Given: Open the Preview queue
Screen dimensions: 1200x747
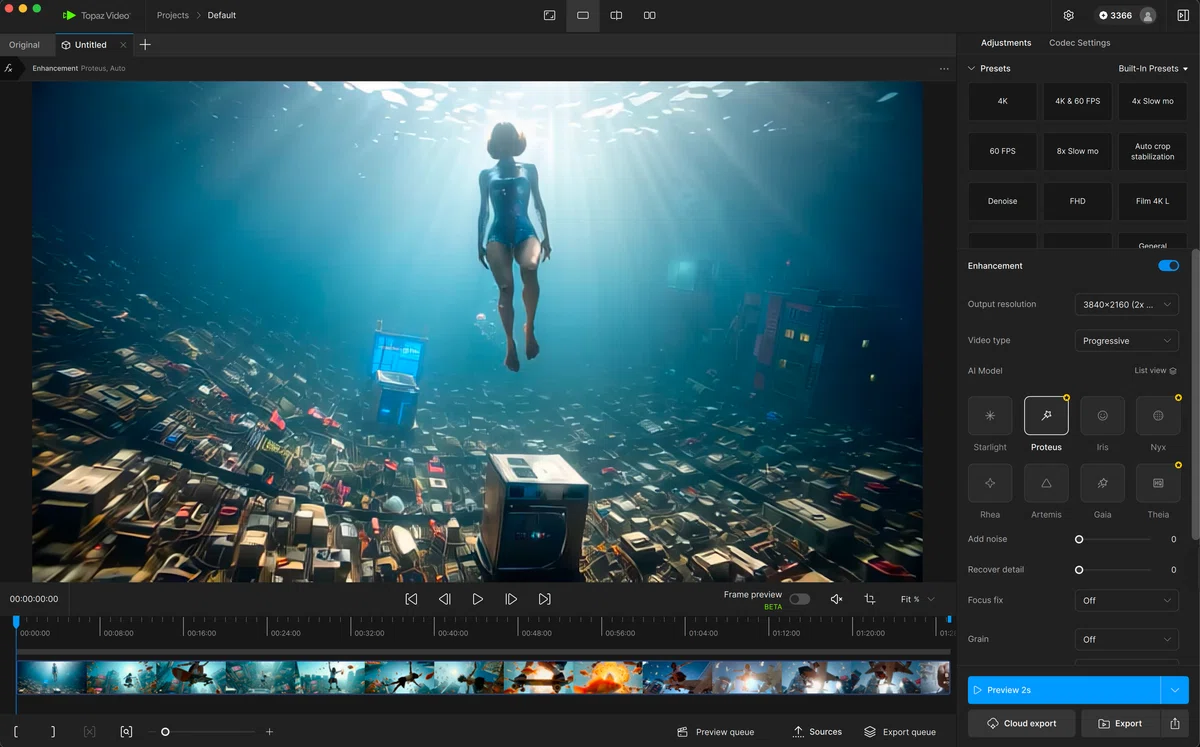Looking at the screenshot, I should coord(716,732).
